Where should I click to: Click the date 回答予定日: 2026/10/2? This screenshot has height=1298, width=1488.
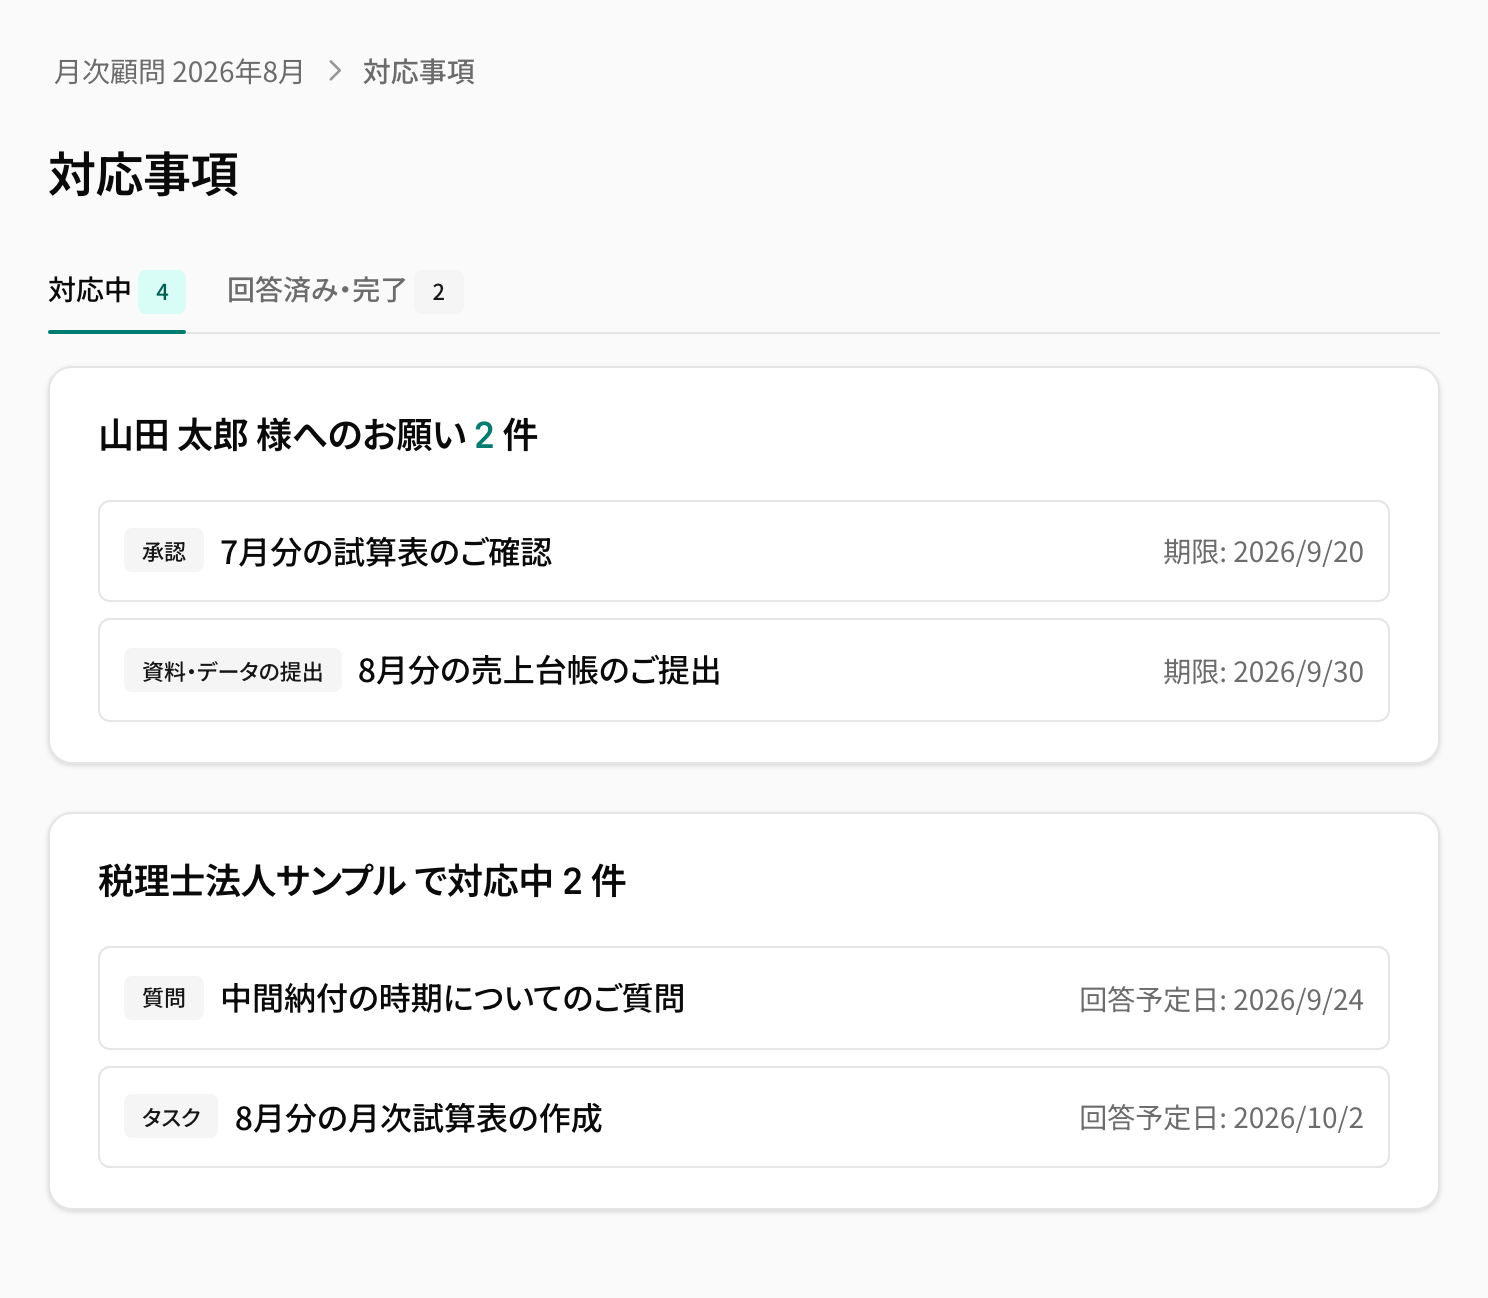click(1221, 1118)
